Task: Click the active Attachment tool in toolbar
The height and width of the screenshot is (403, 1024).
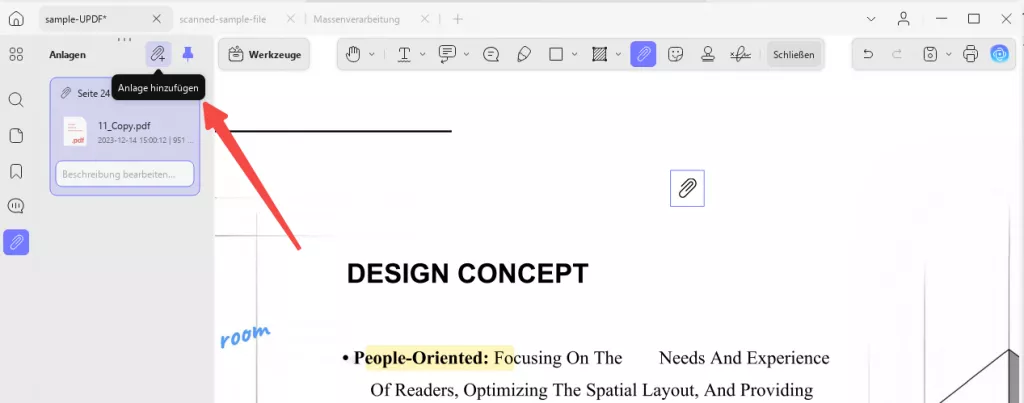Action: [x=643, y=54]
